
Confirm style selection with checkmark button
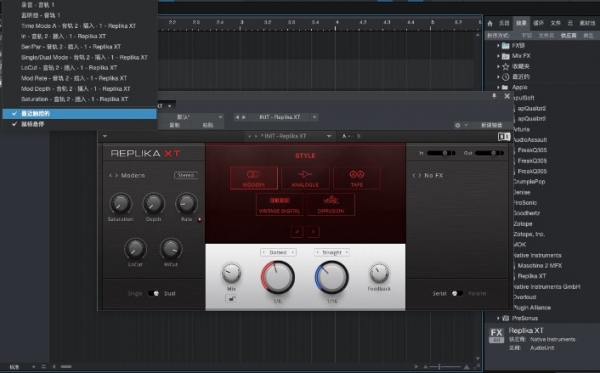click(x=297, y=231)
